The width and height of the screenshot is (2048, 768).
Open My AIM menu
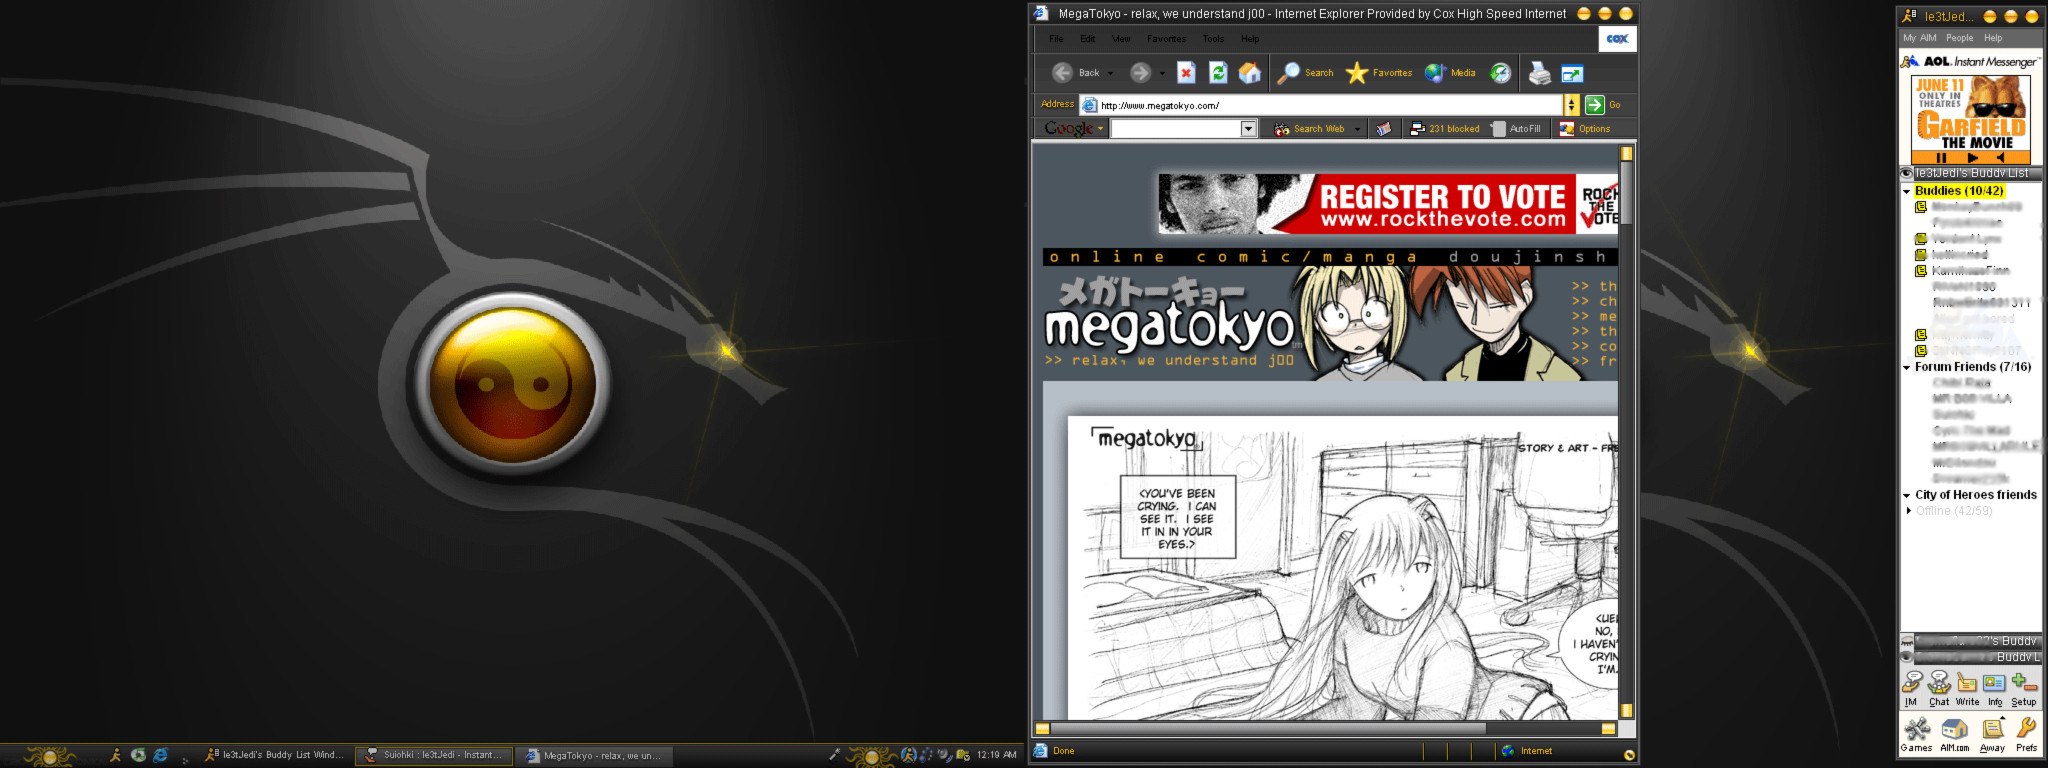[1919, 38]
